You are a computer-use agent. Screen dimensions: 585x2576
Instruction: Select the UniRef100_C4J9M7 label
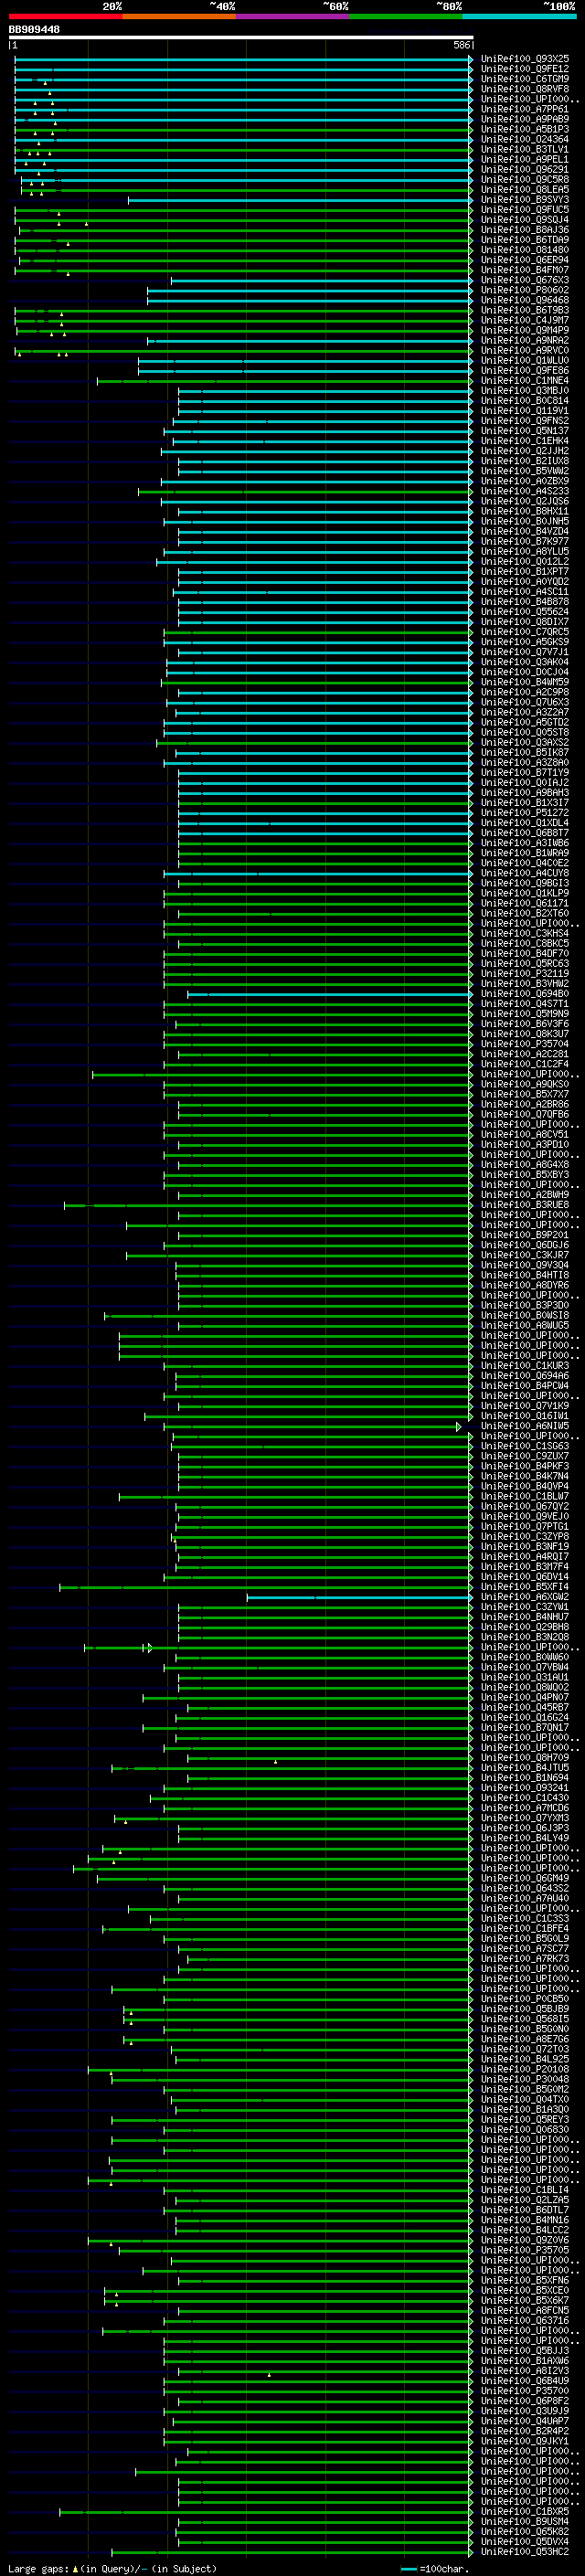pyautogui.click(x=525, y=320)
